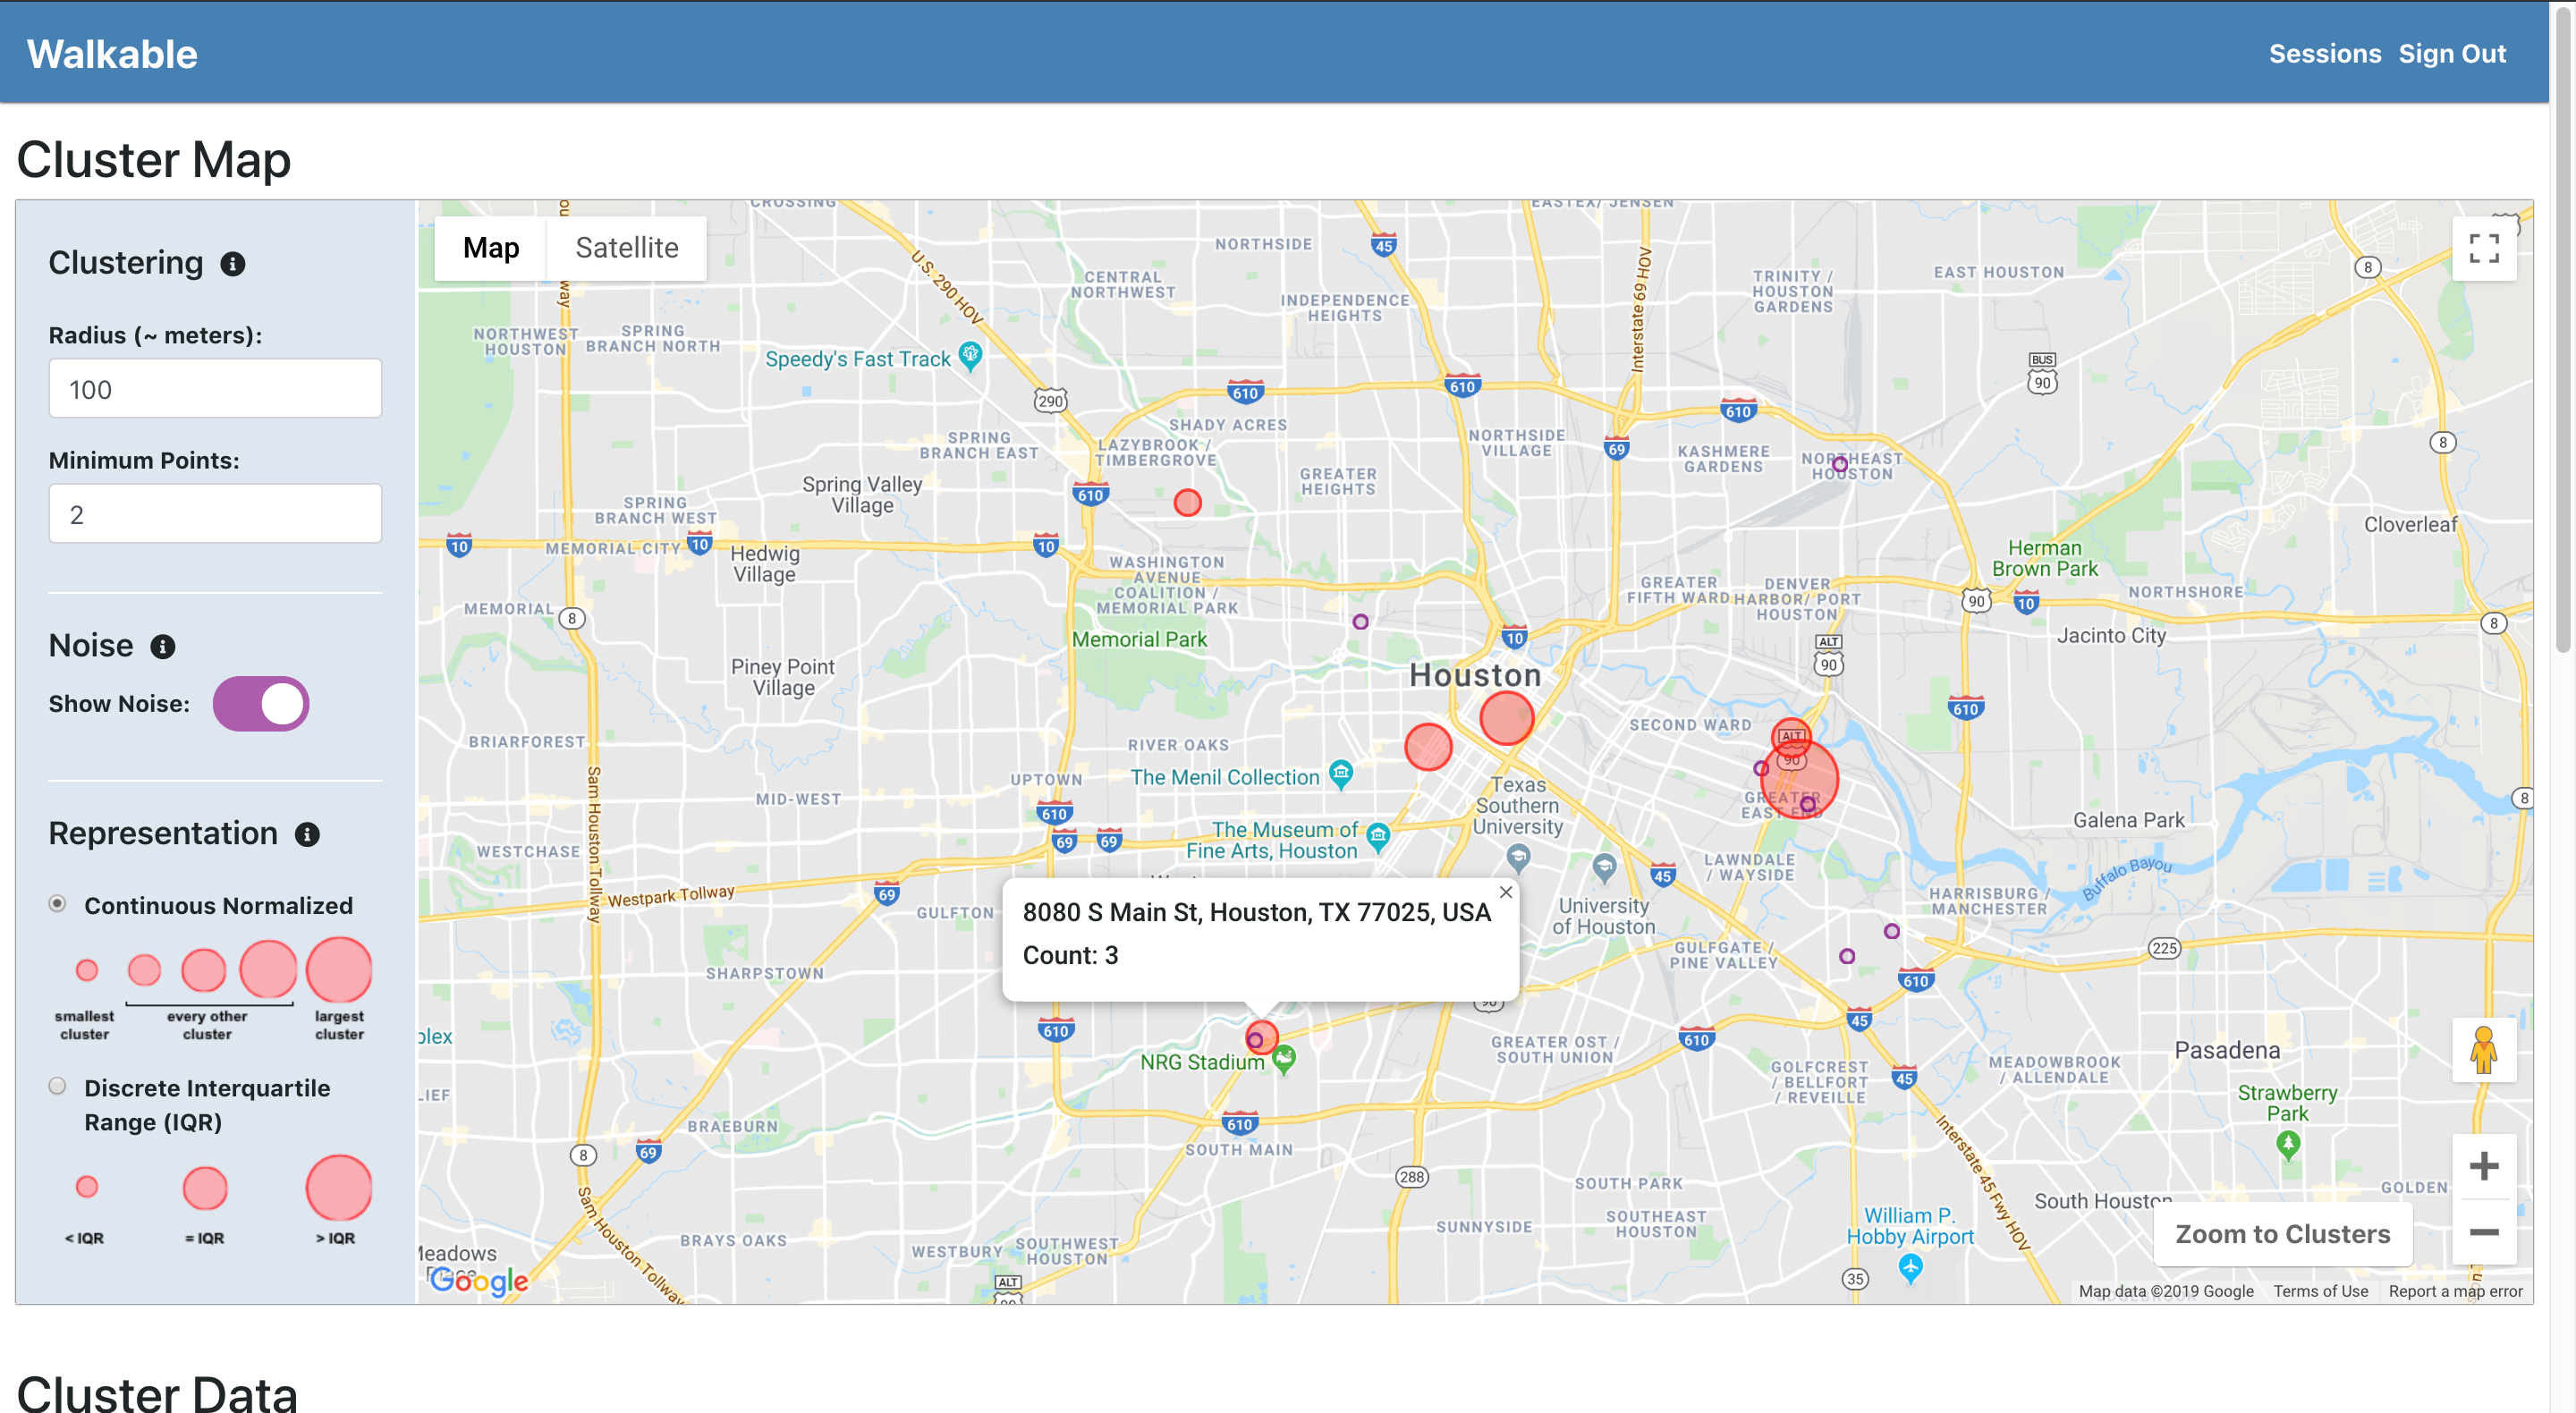Click the NRG Stadium map pin
This screenshot has width=2576, height=1413.
[1285, 1057]
